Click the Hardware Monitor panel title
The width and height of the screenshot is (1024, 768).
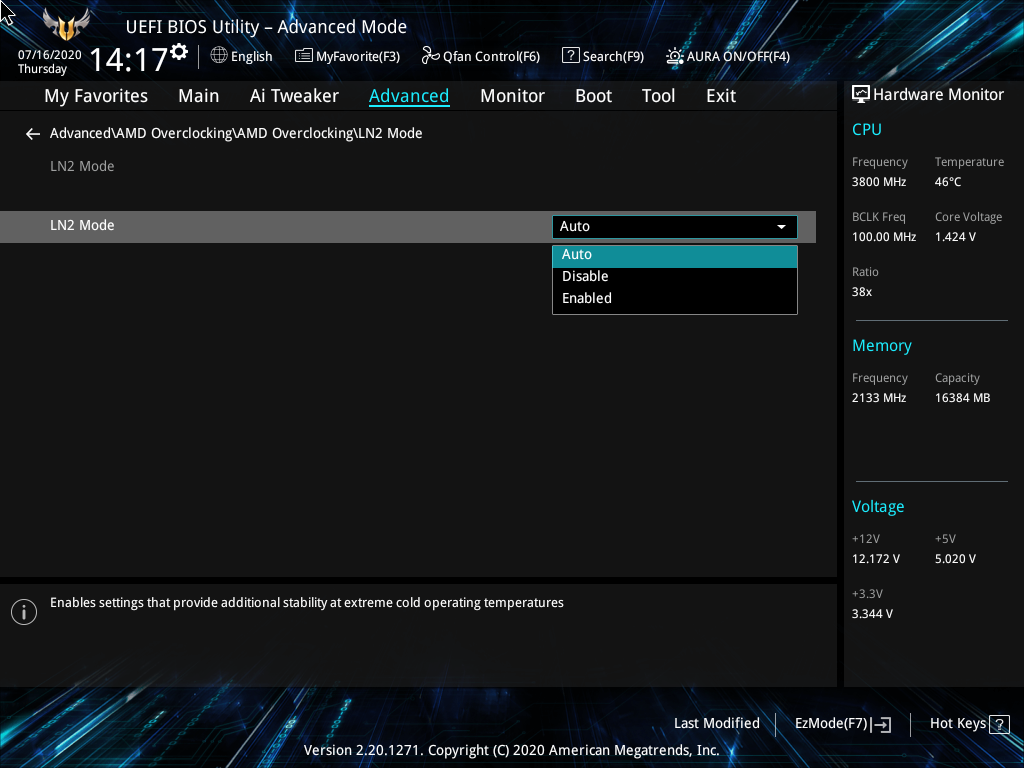click(x=938, y=95)
